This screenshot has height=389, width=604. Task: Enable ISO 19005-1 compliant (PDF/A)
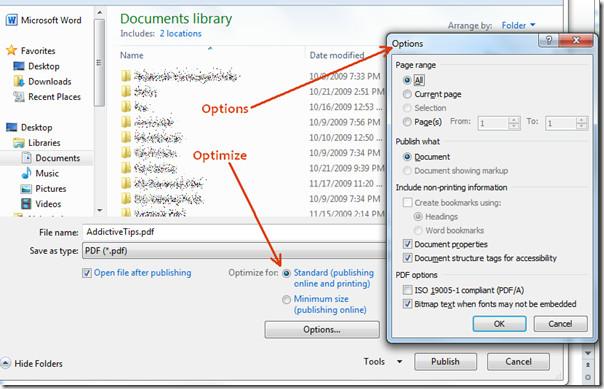click(x=407, y=290)
